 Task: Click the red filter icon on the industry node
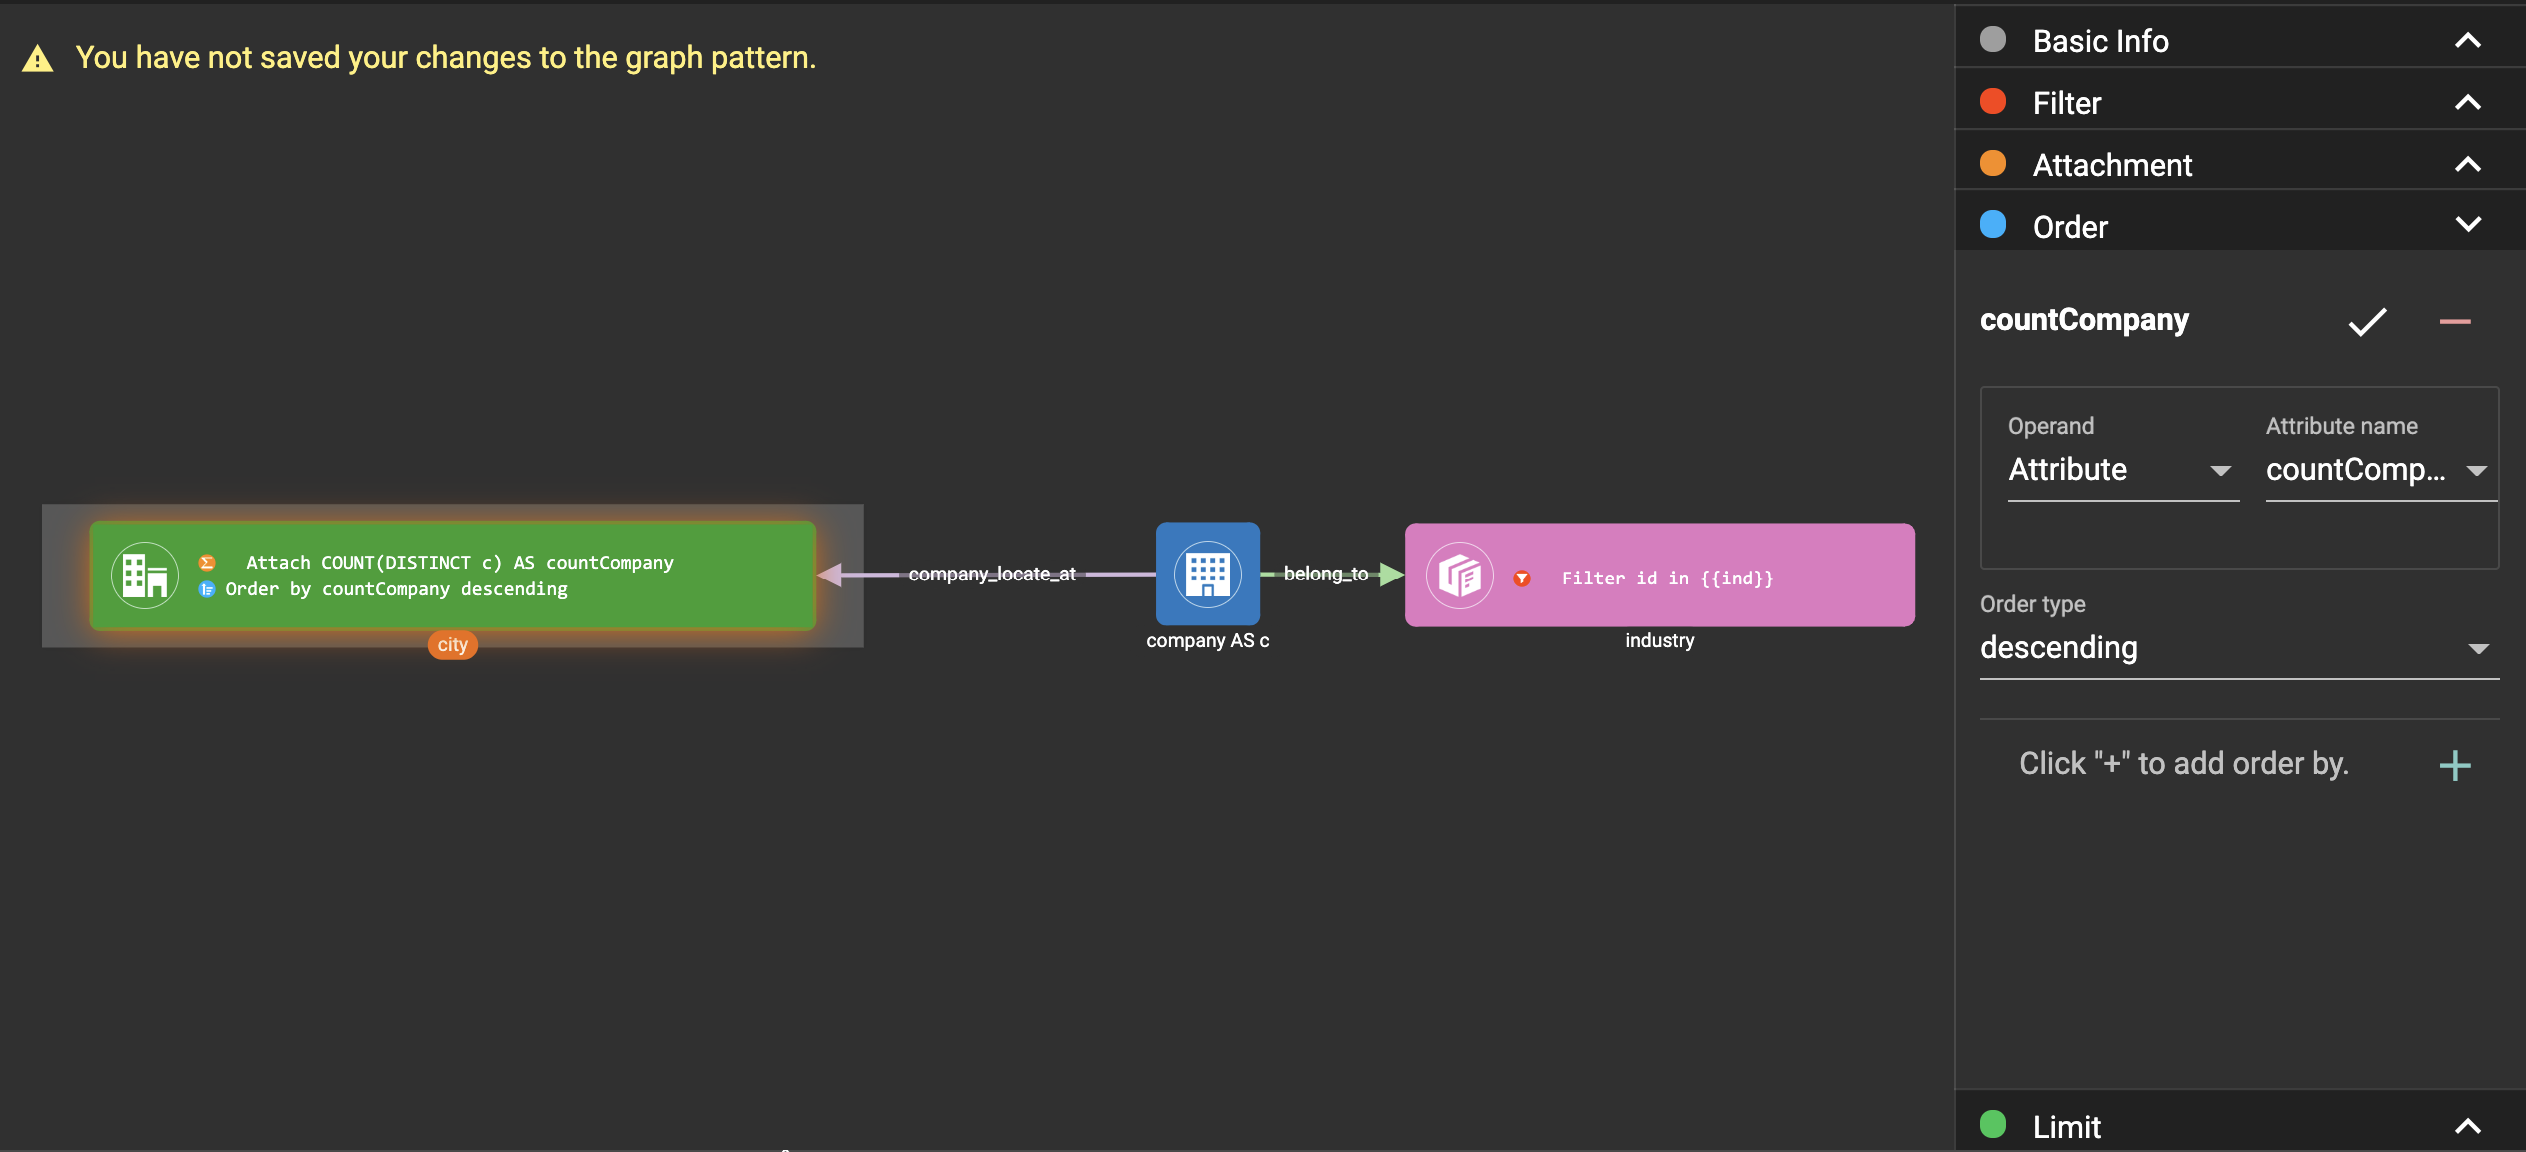[x=1521, y=578]
